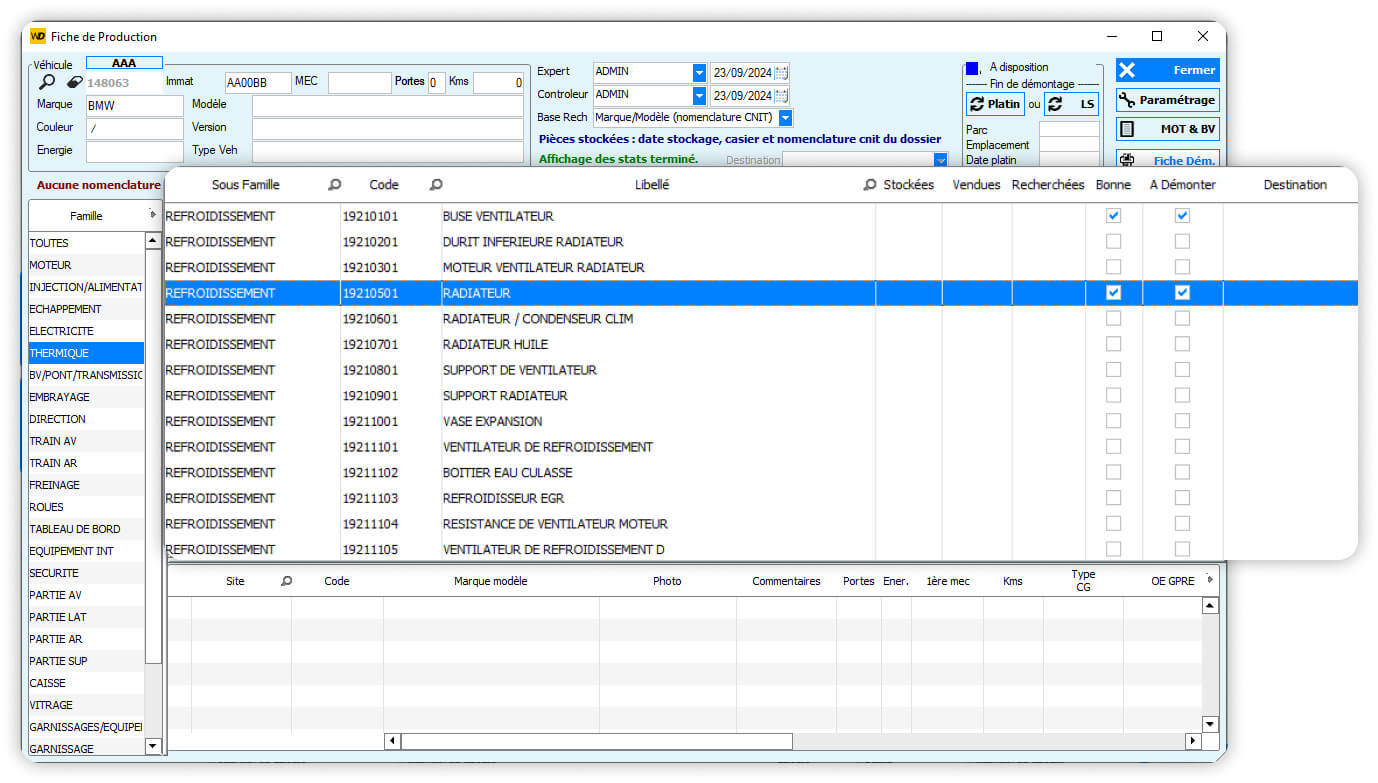This screenshot has width=1378, height=783.
Task: Open the calendar icon on the Expert date
Action: [781, 73]
